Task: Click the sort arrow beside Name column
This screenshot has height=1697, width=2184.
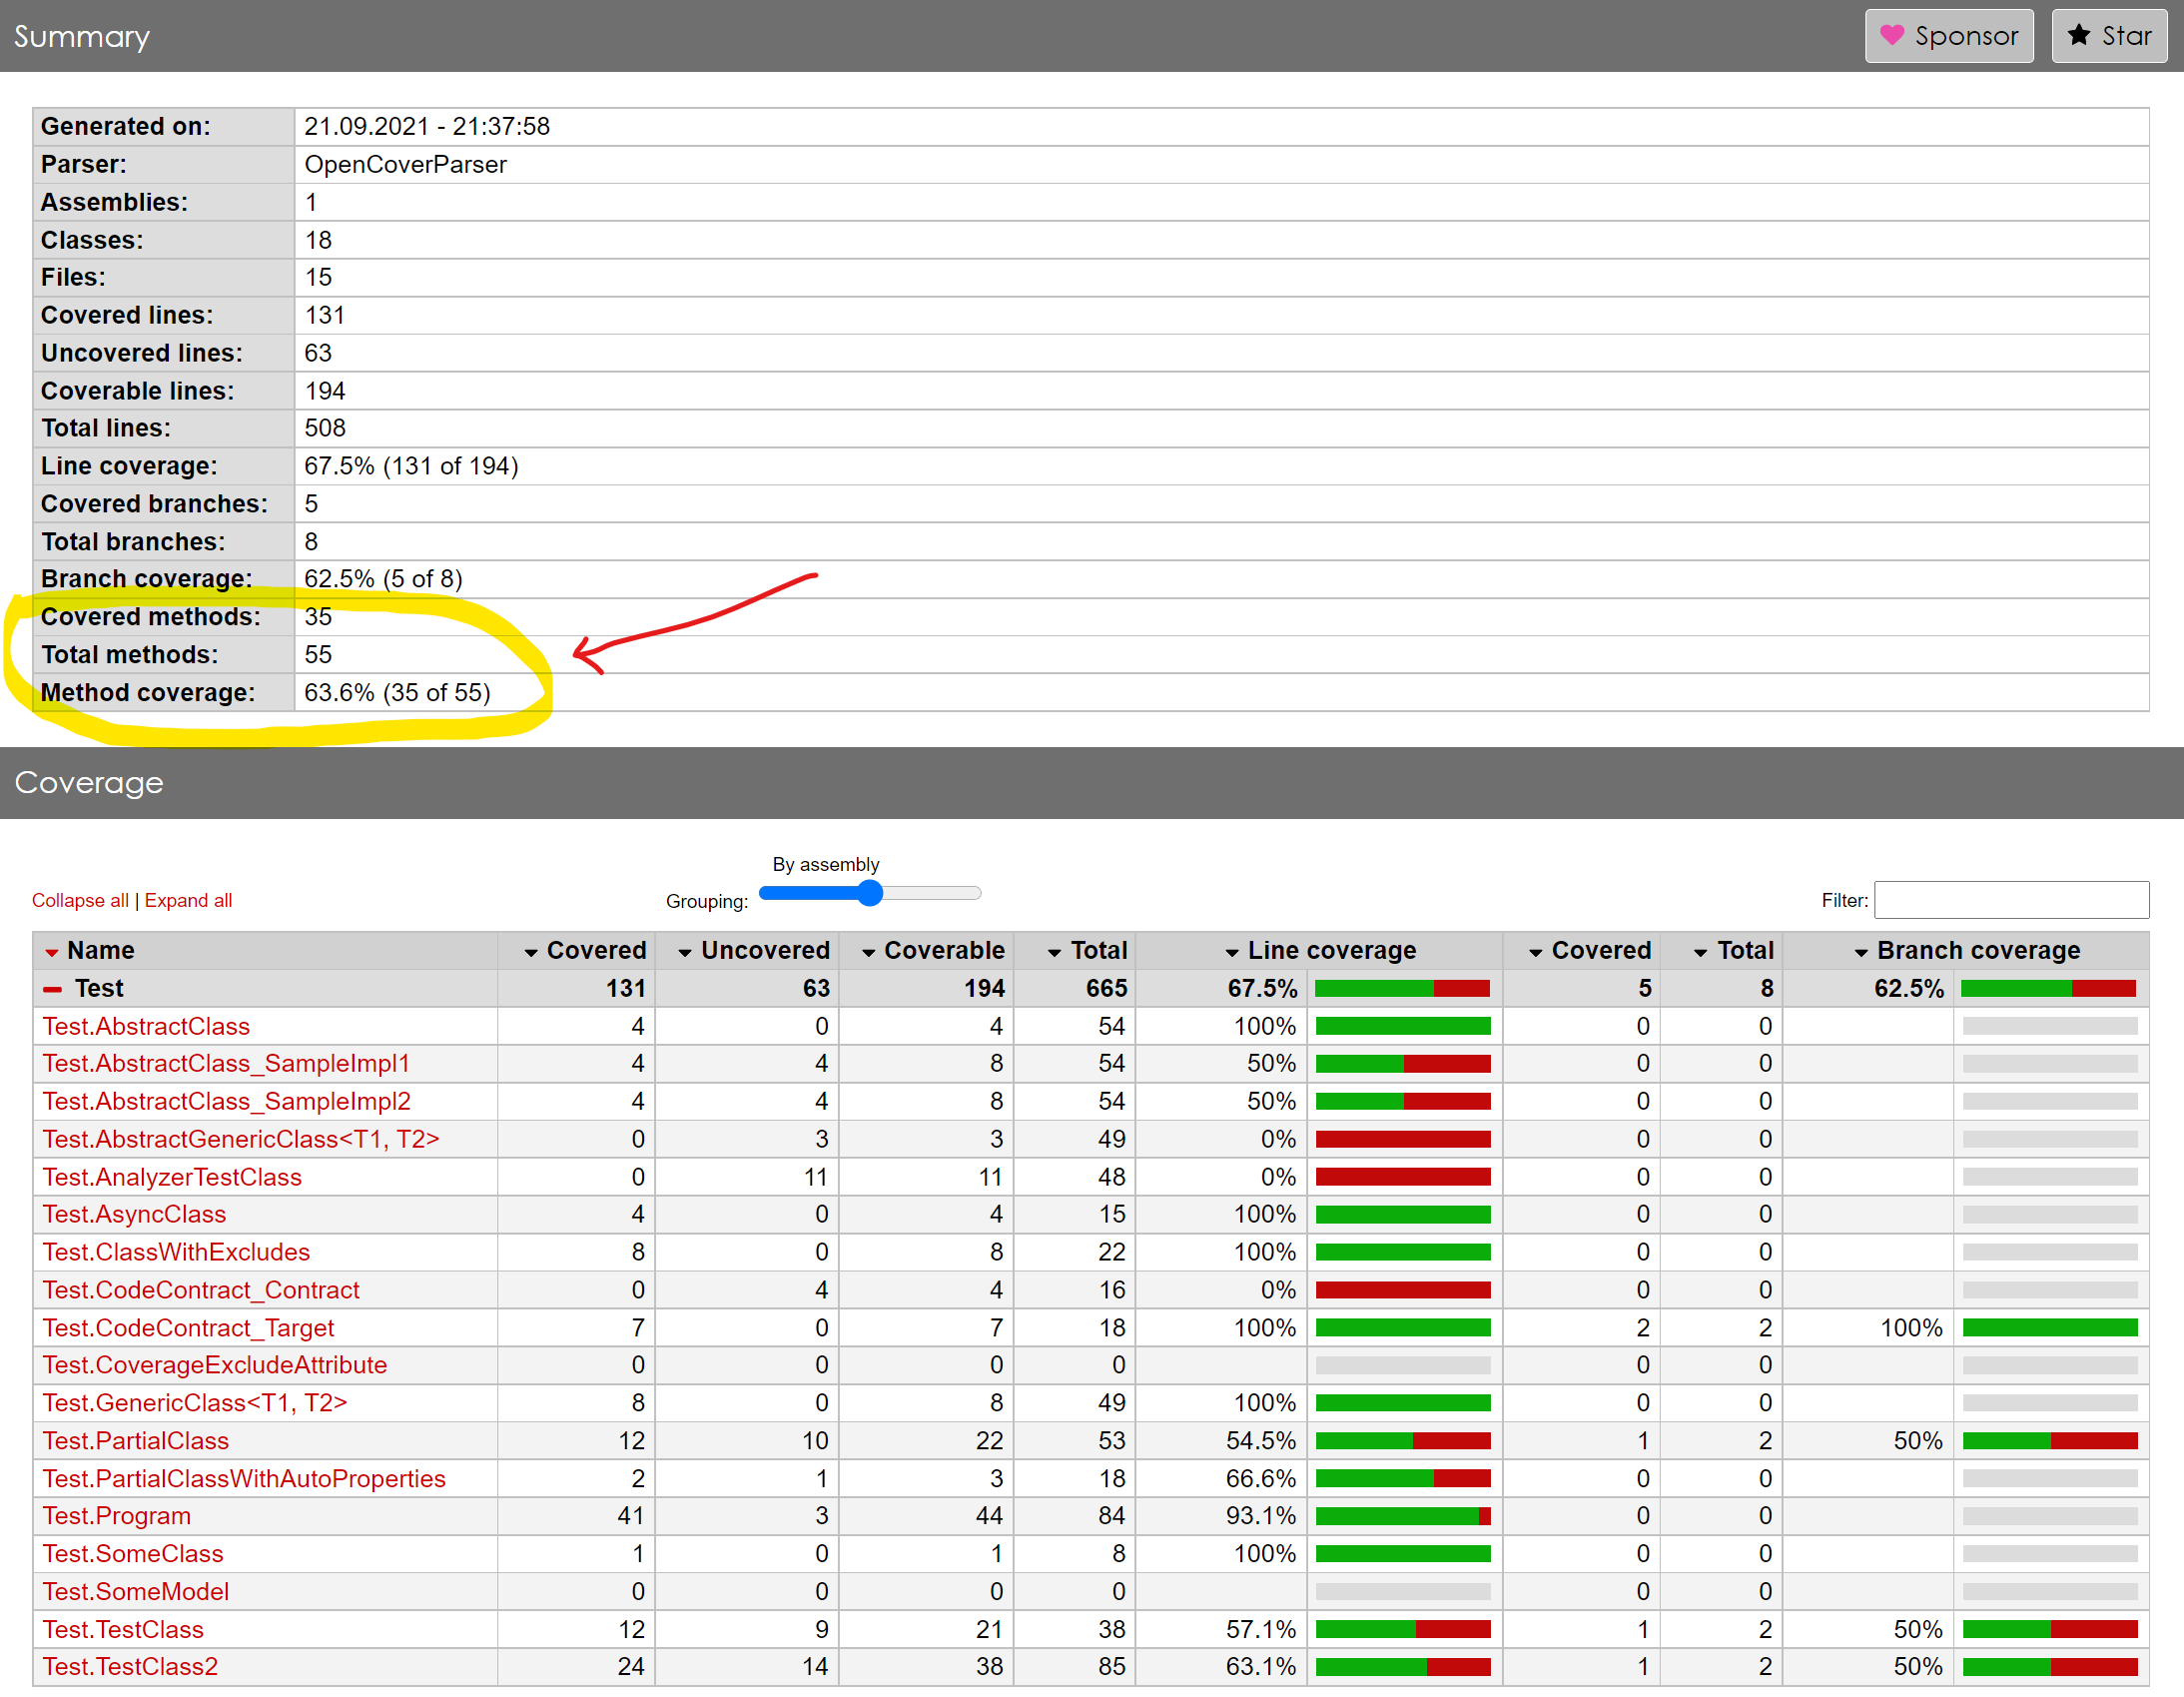Action: coord(52,950)
